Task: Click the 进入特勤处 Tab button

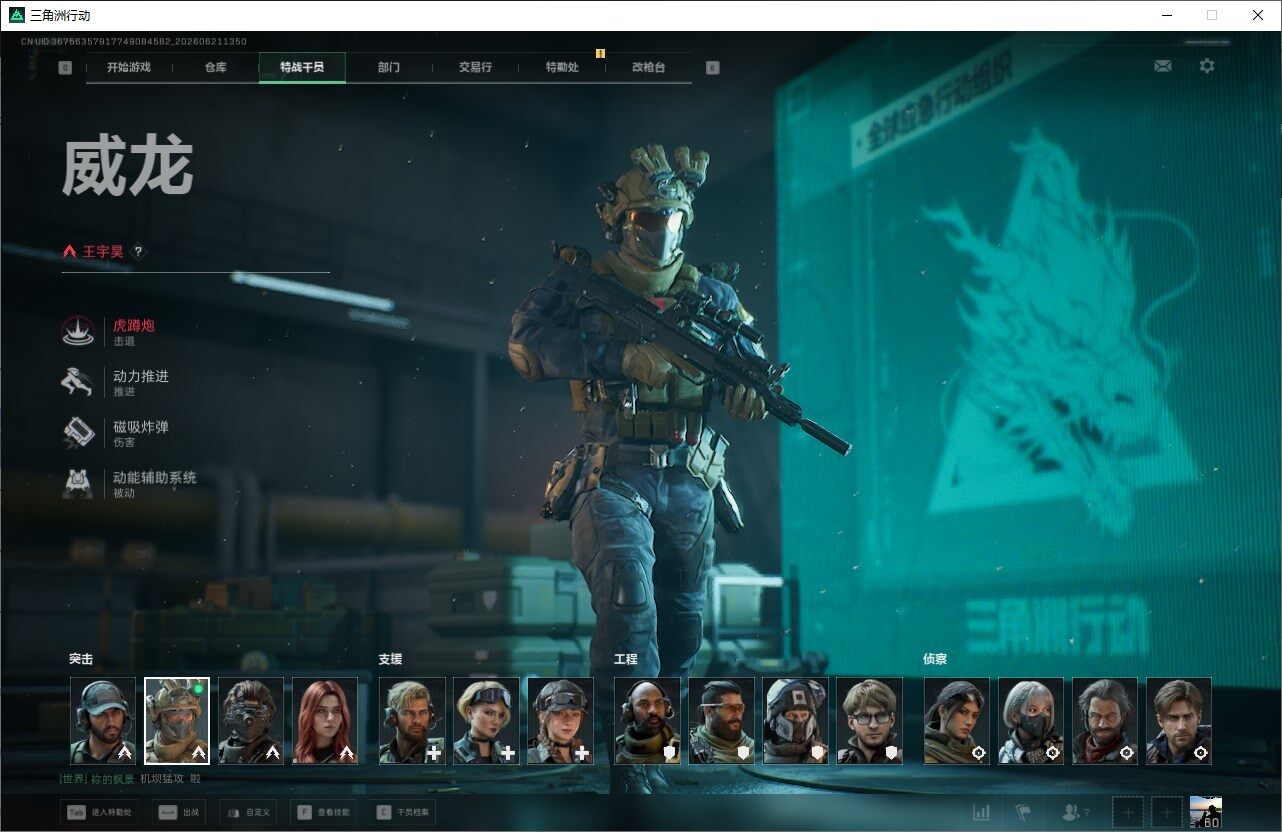Action: (x=97, y=813)
